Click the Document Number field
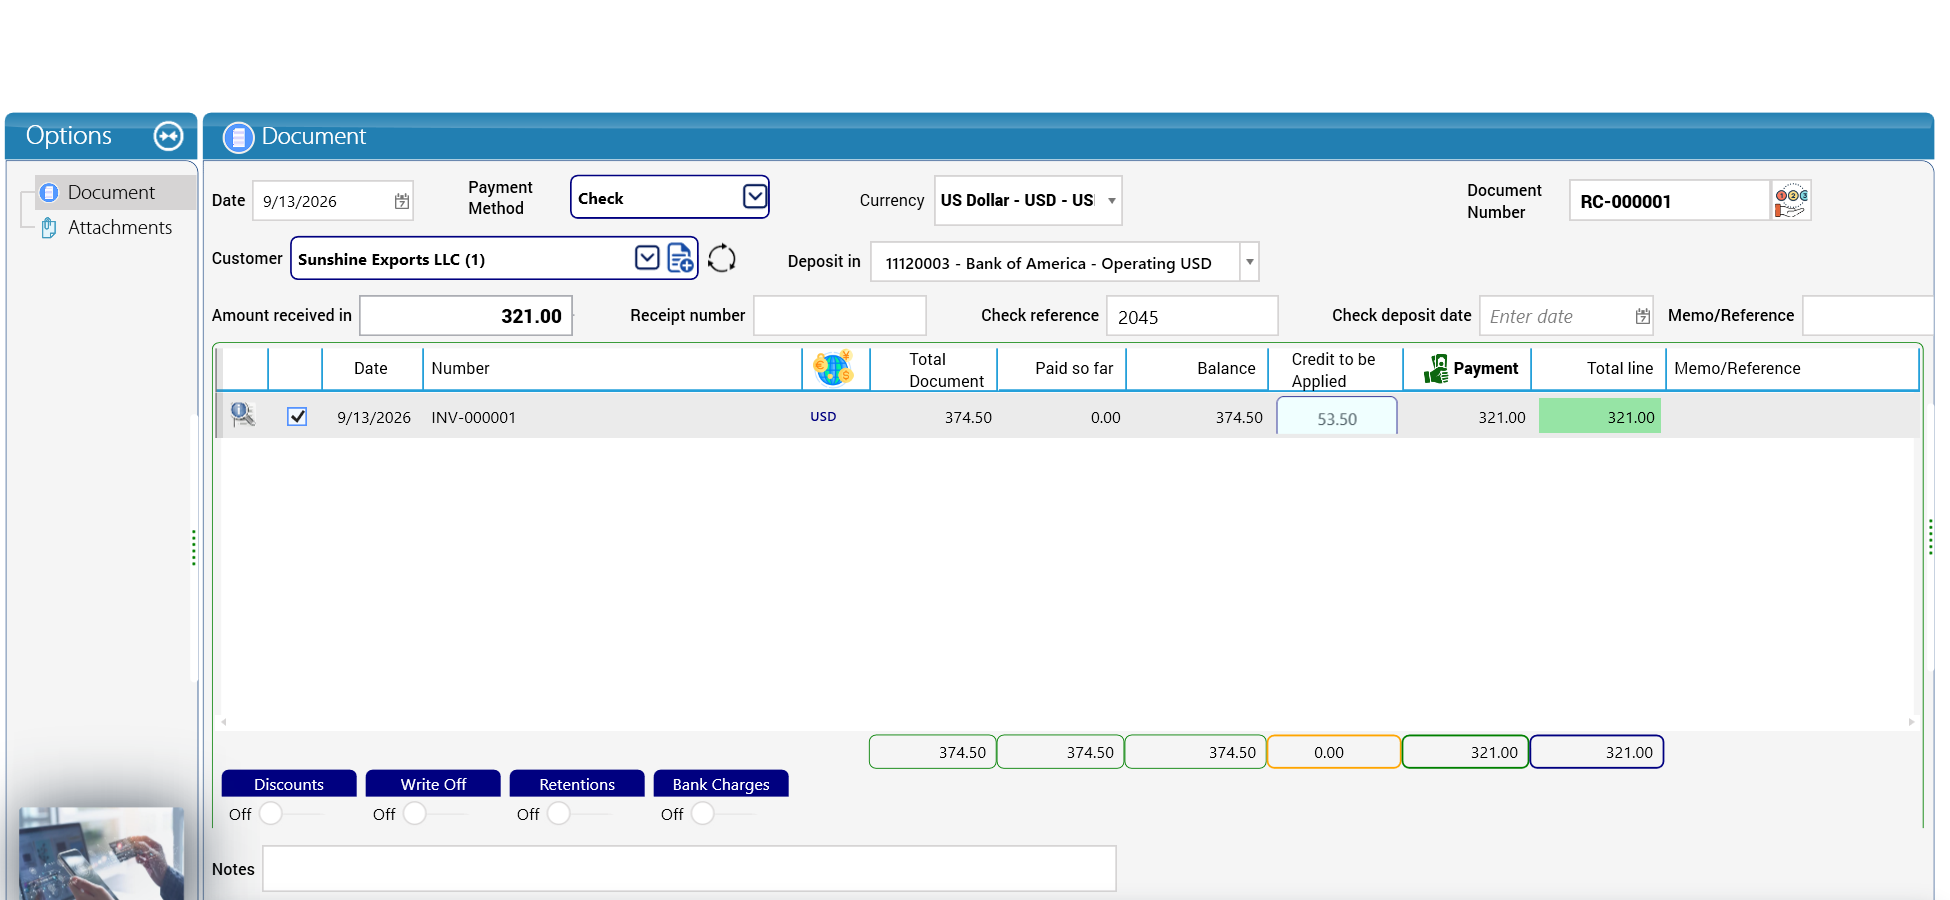This screenshot has width=1950, height=900. [x=1669, y=201]
